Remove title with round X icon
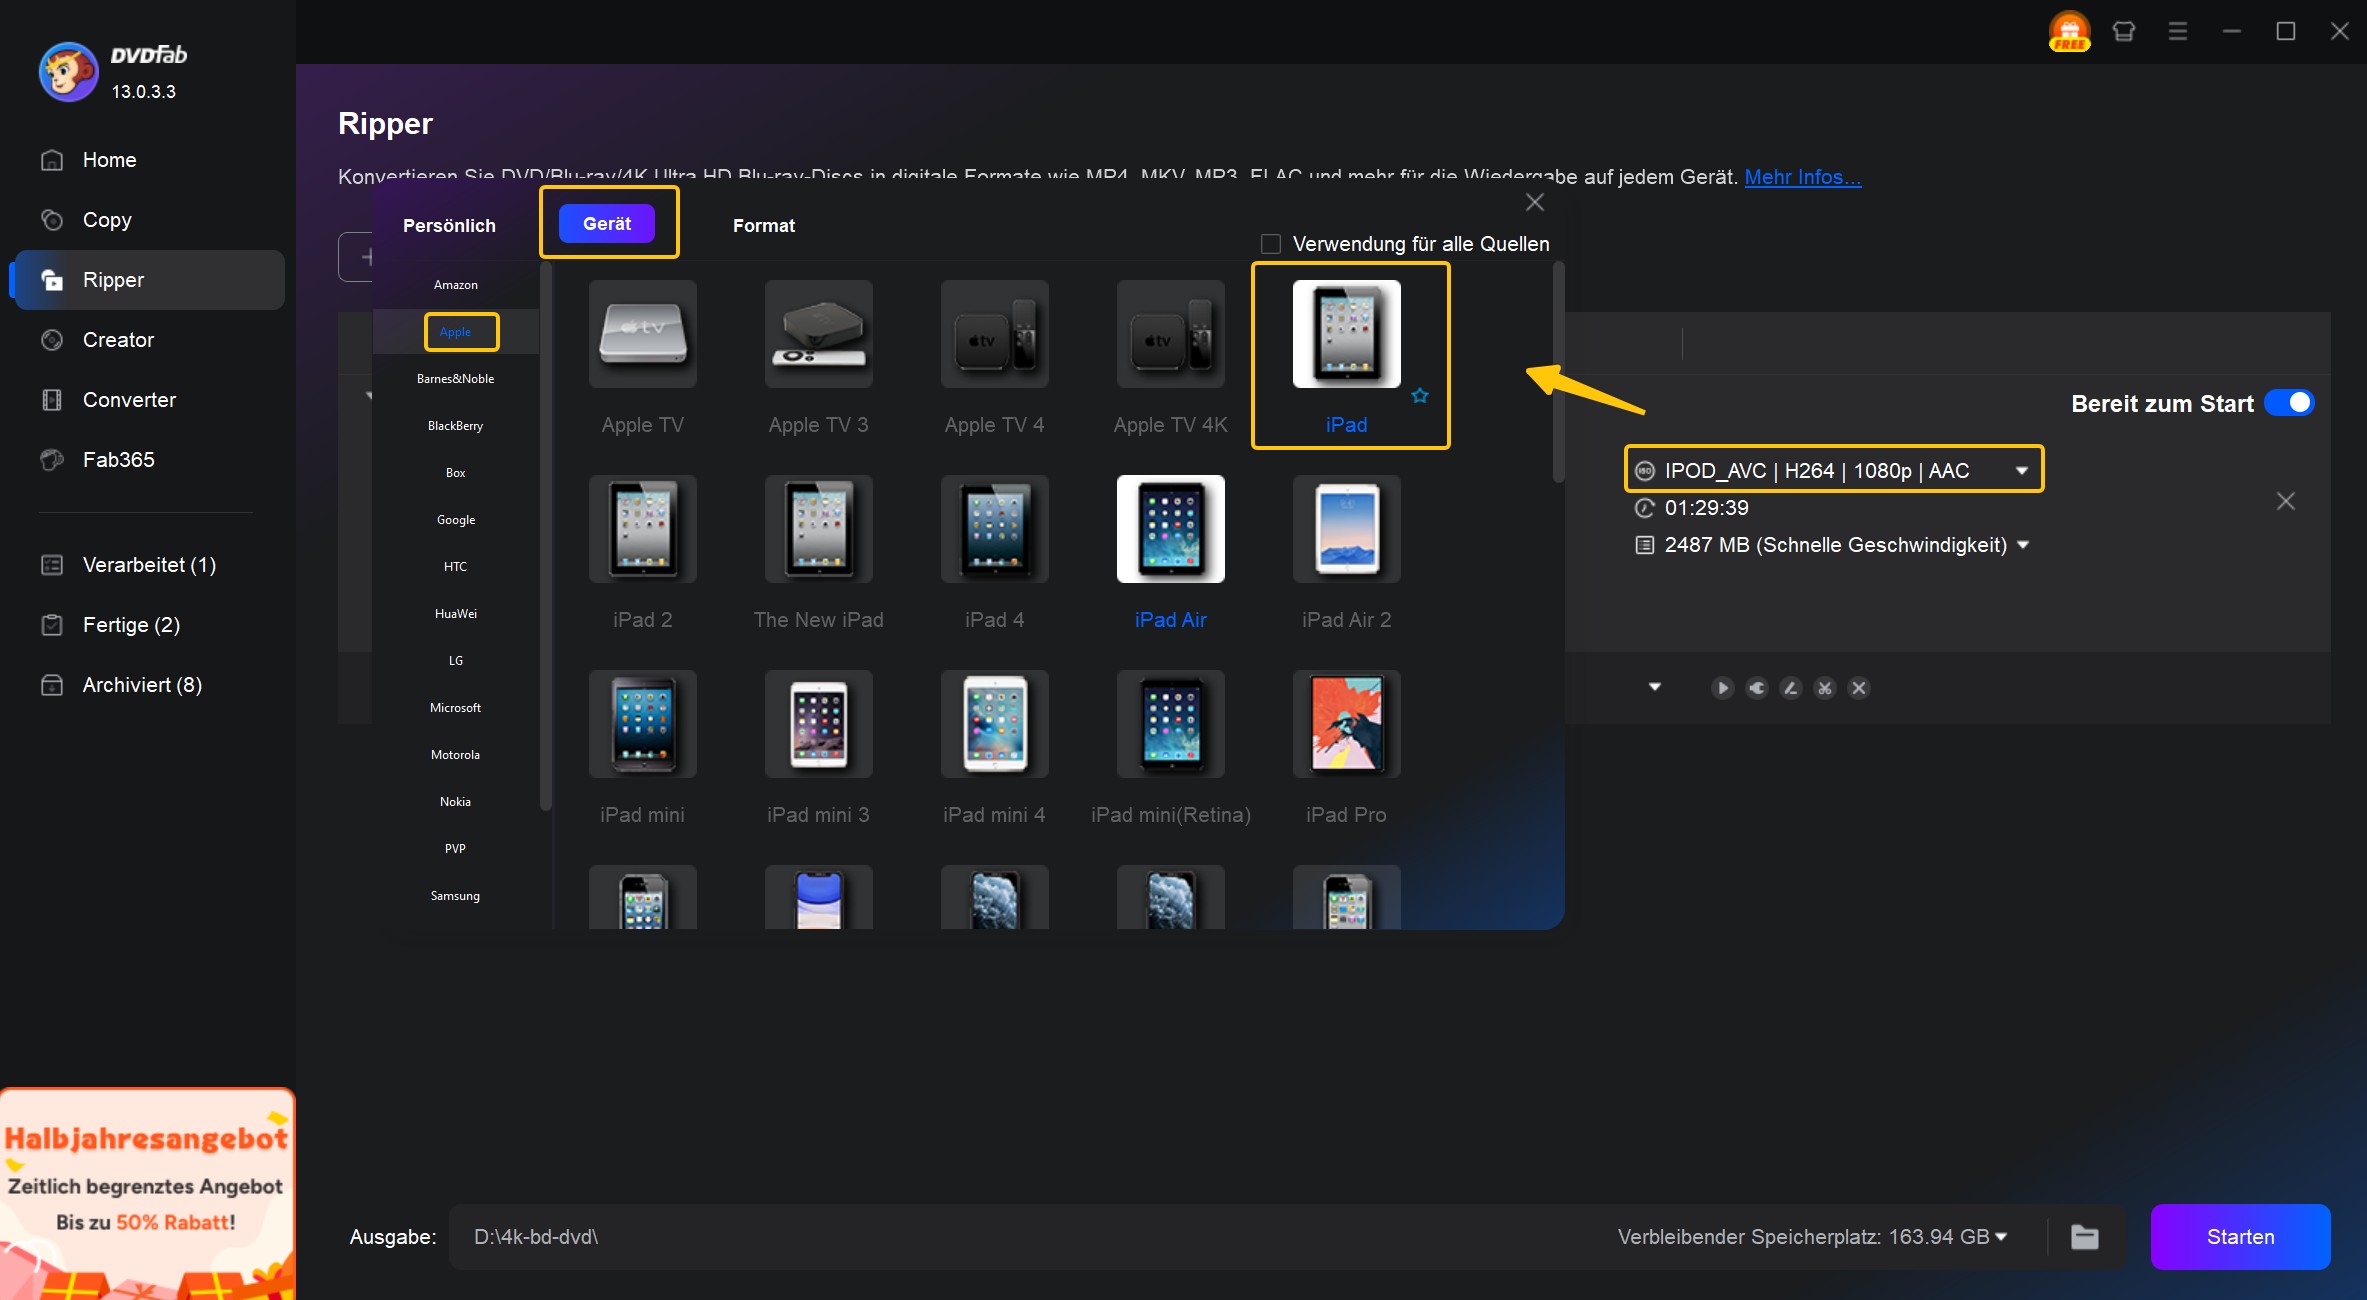This screenshot has height=1300, width=2367. (x=1859, y=688)
